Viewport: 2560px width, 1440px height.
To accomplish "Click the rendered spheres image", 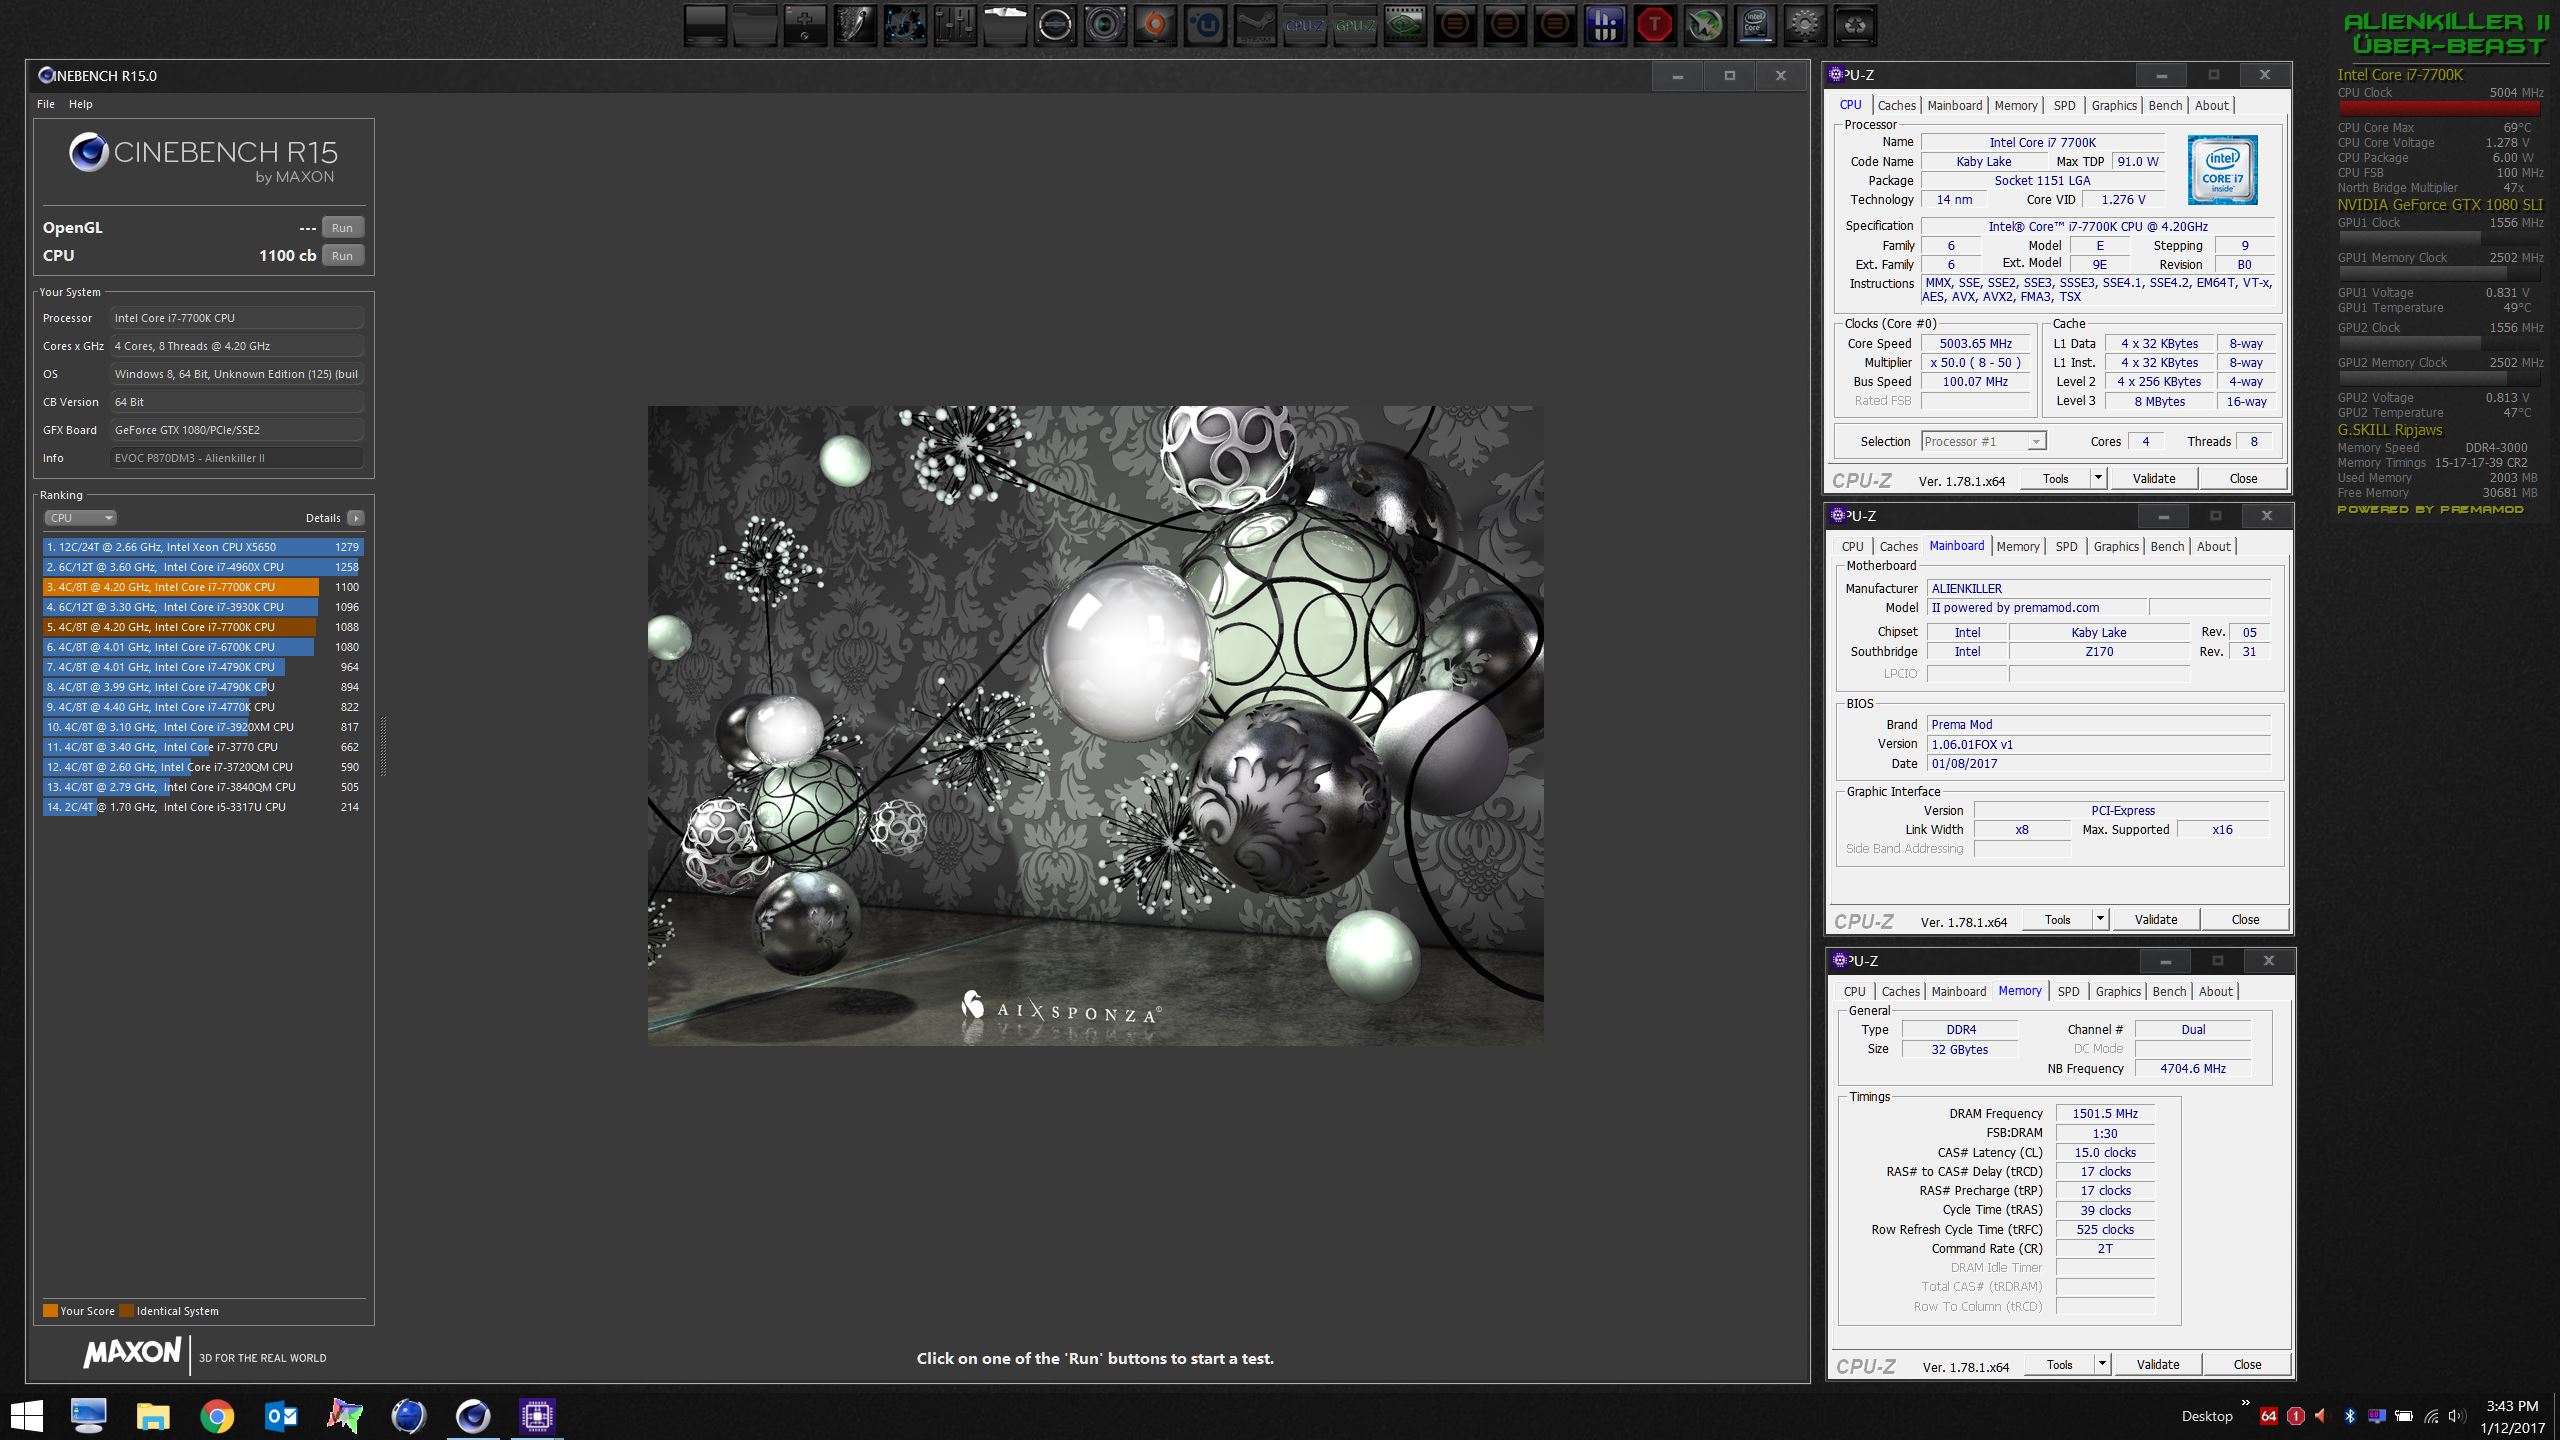I will [x=1095, y=725].
